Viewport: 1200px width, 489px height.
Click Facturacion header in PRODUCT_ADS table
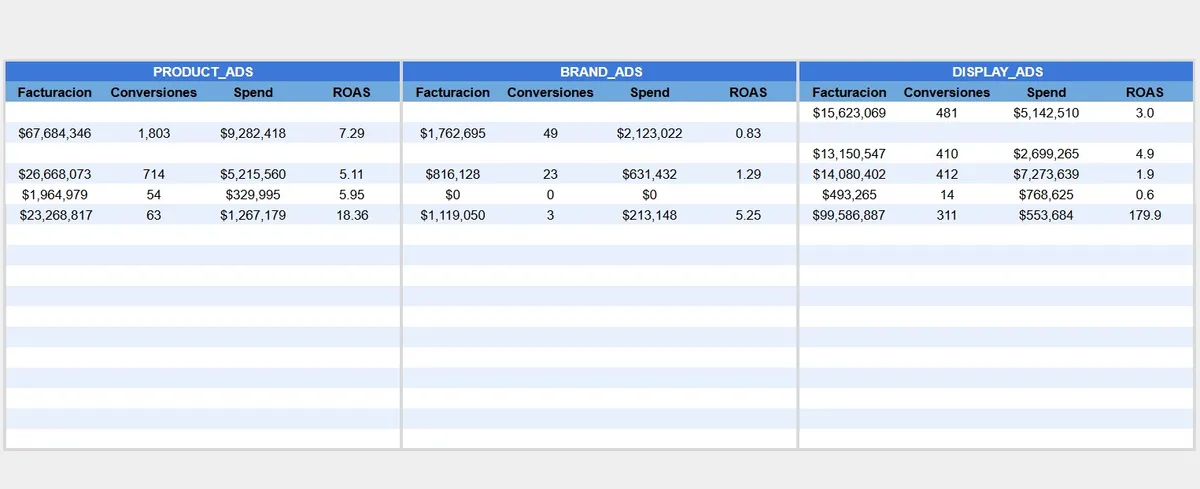pos(55,92)
